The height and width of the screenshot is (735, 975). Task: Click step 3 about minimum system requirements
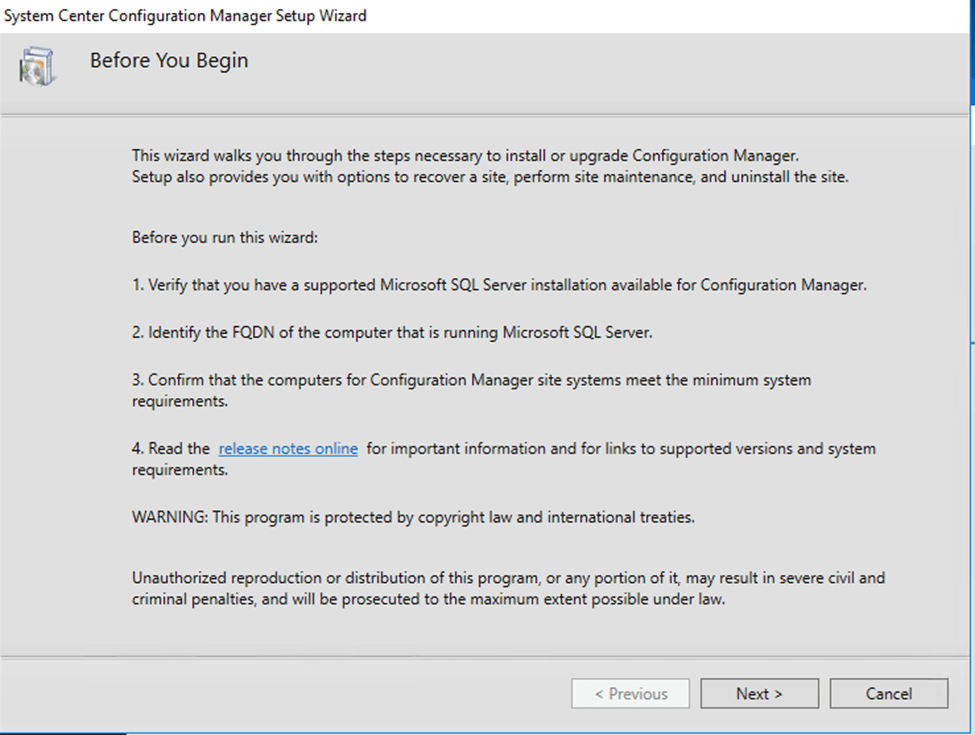pyautogui.click(x=471, y=381)
